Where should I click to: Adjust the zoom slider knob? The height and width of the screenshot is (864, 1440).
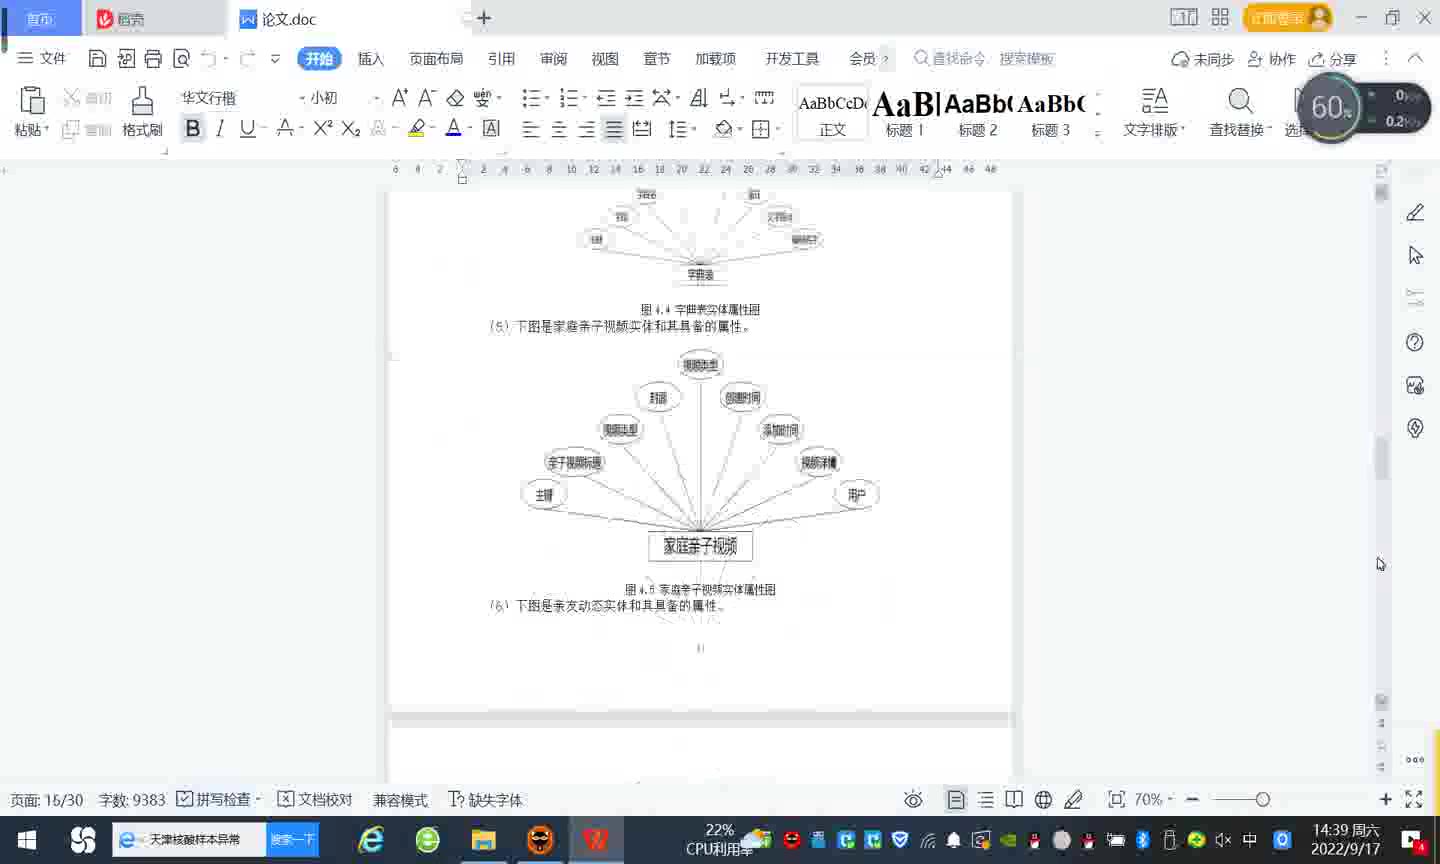coord(1262,799)
